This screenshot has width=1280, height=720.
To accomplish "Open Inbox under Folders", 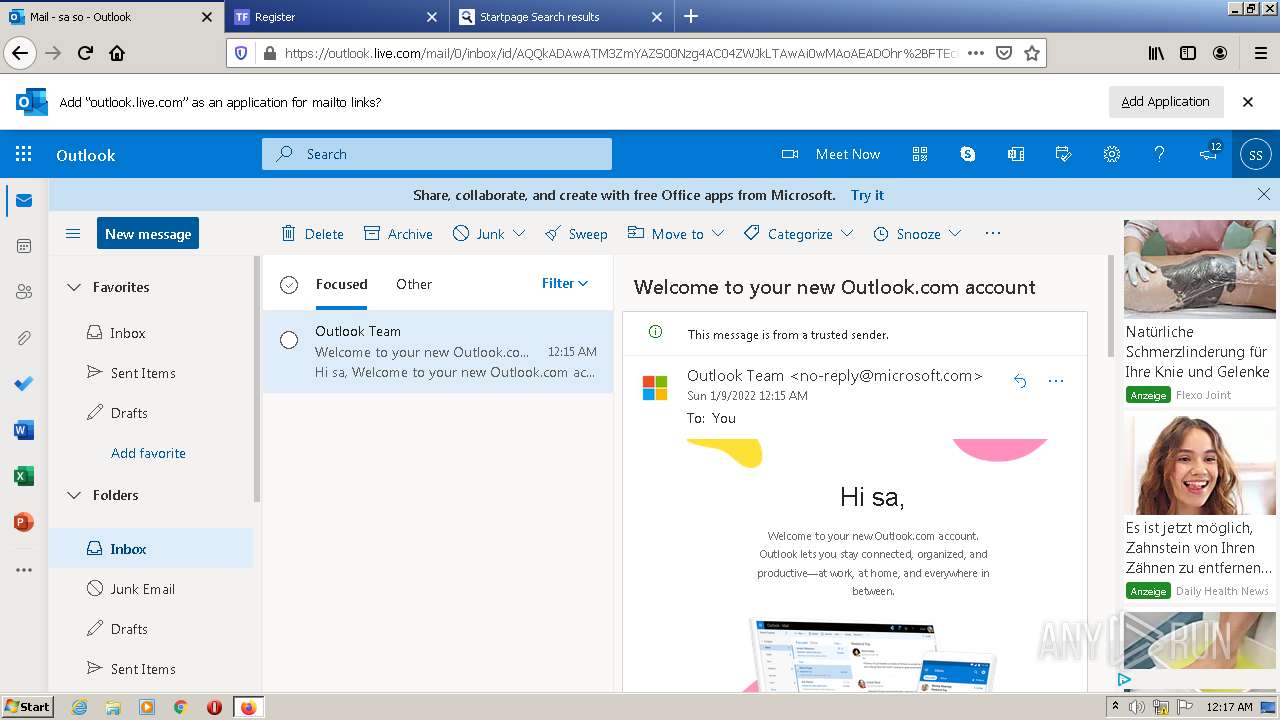I will pos(152,549).
